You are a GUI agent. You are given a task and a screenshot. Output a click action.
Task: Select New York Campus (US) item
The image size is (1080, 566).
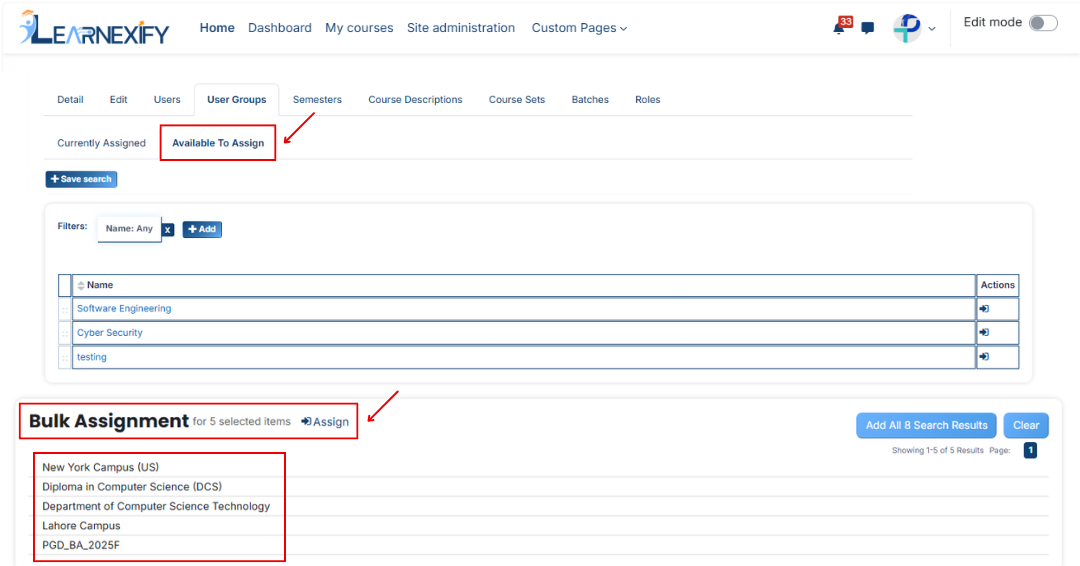pos(101,467)
